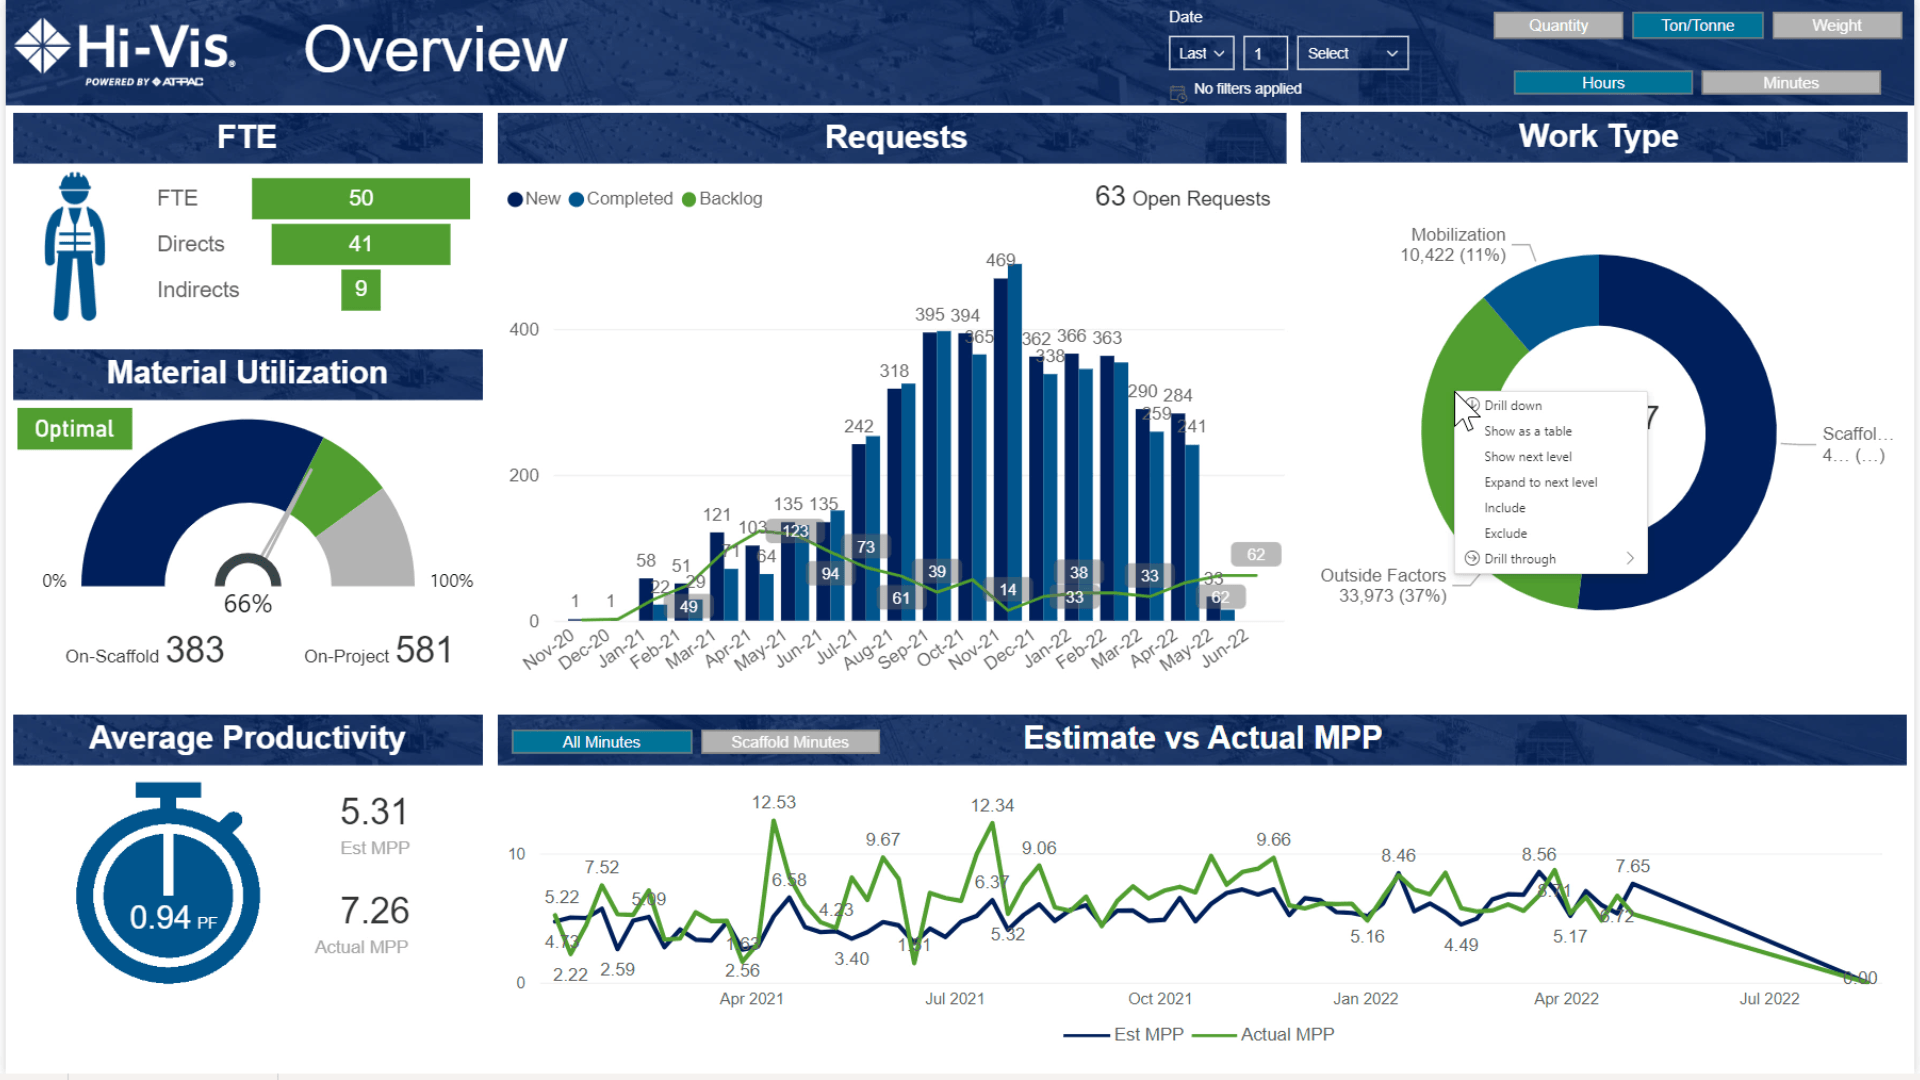1920x1080 pixels.
Task: Click the Quantity button in the top right
Action: (1557, 25)
